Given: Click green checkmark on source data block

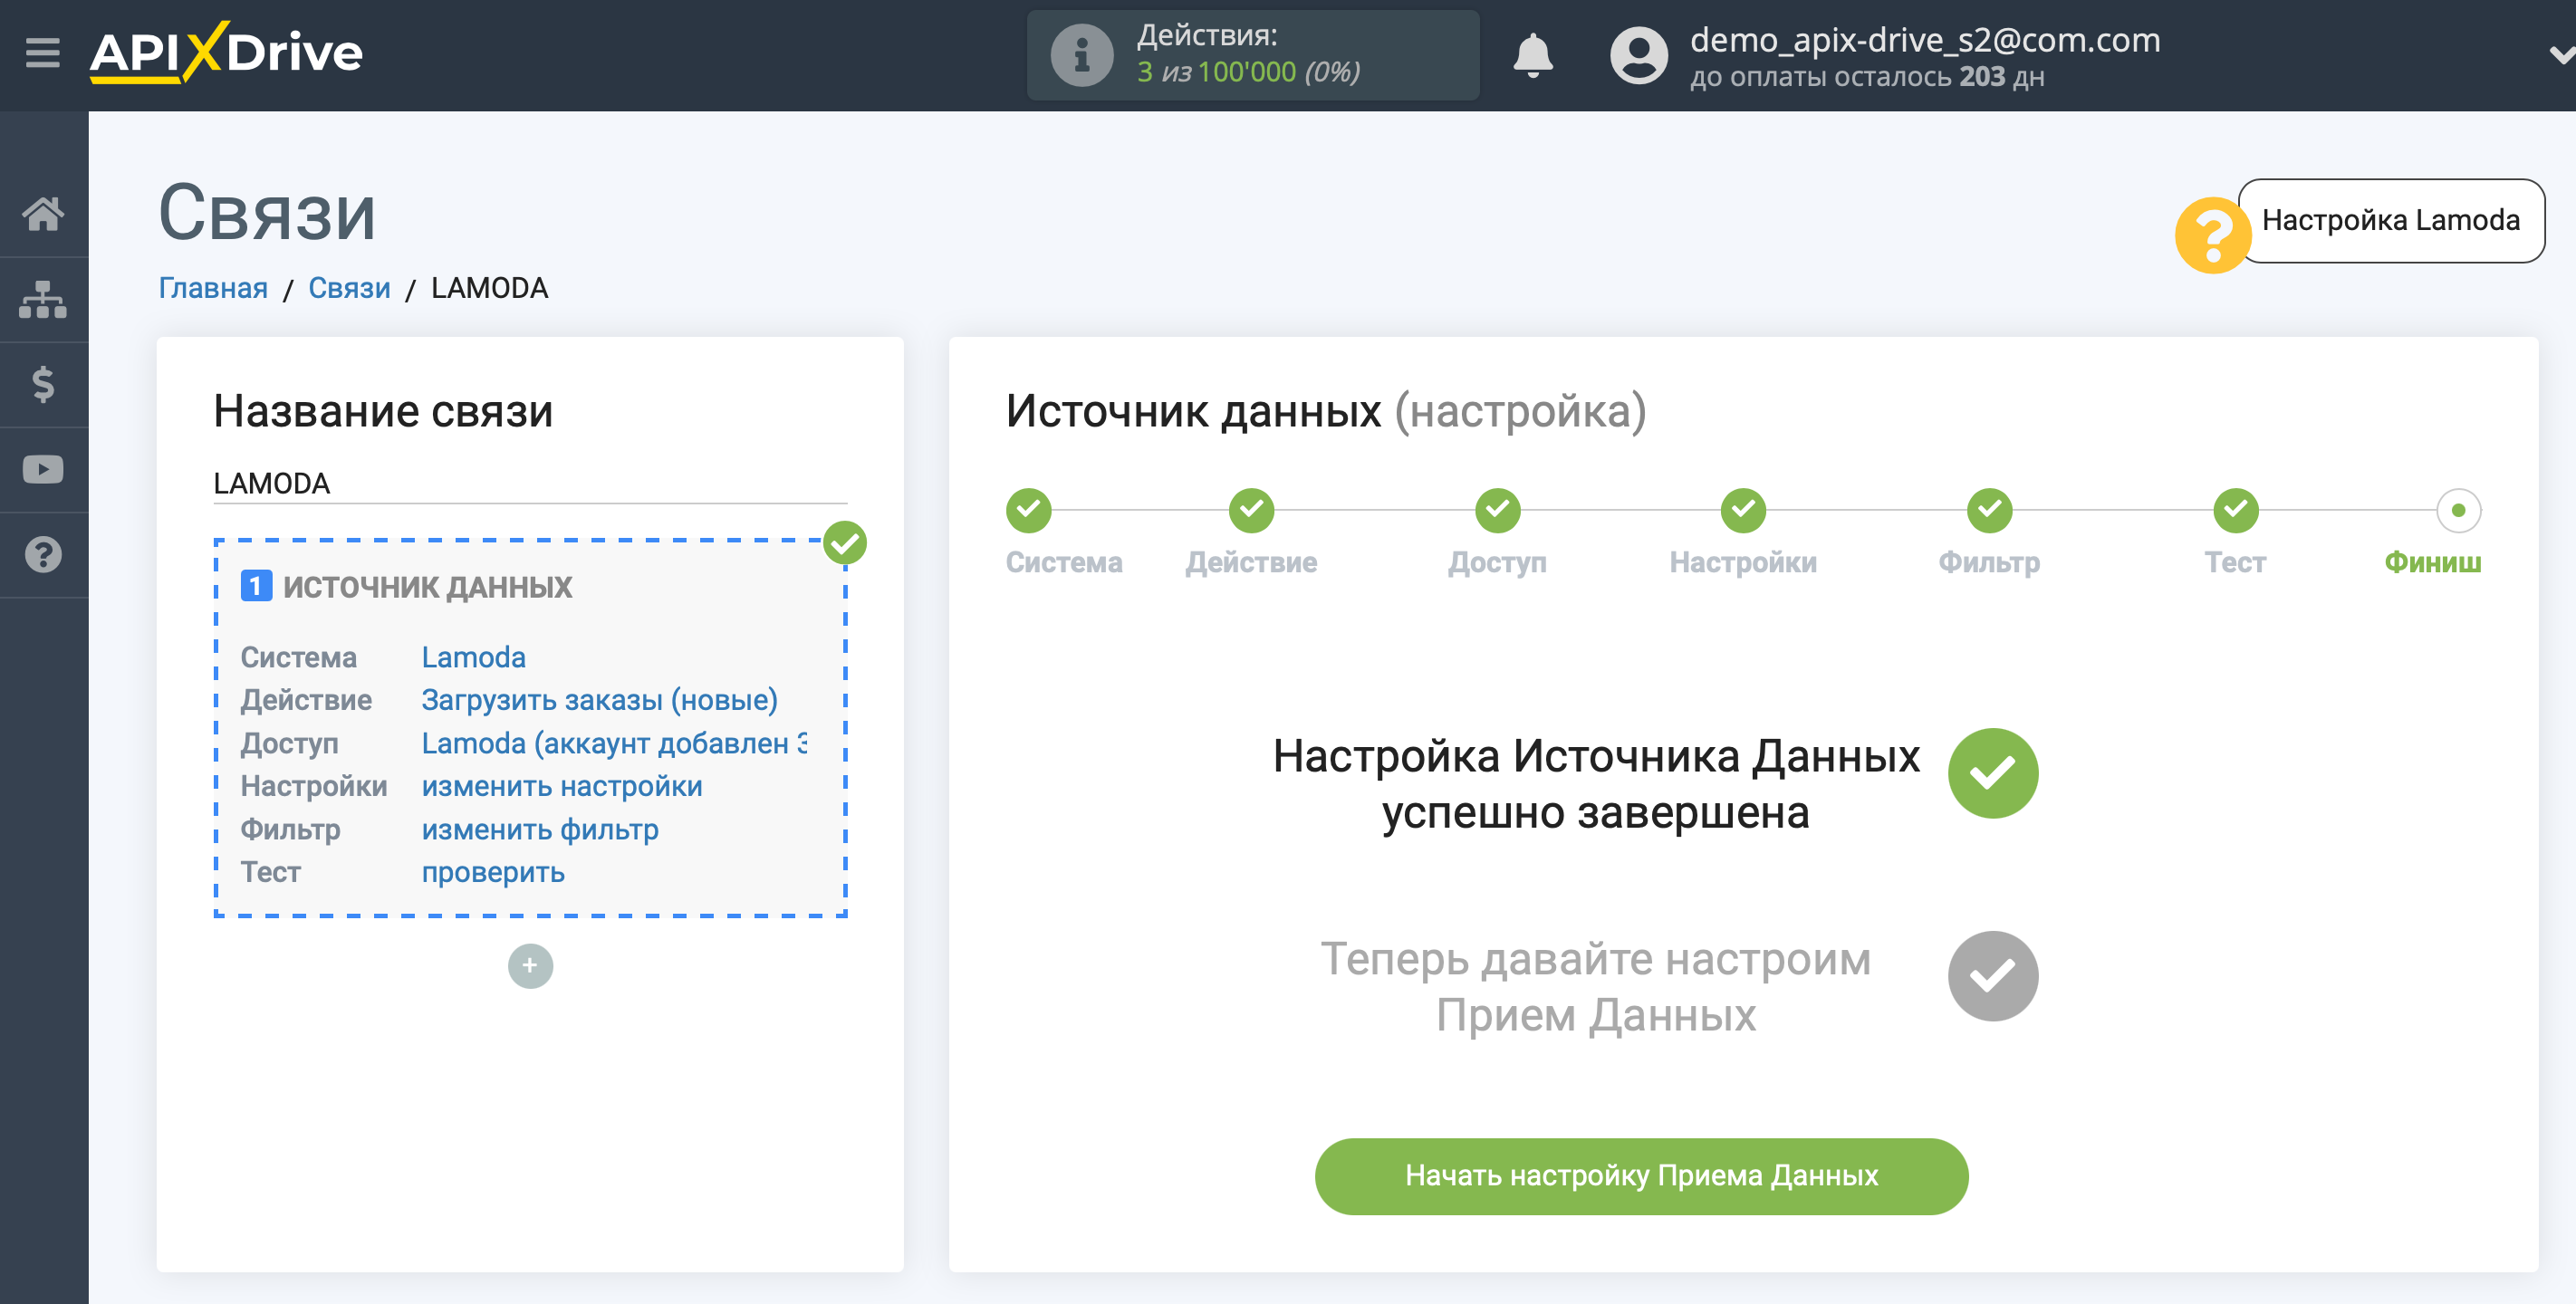Looking at the screenshot, I should click(845, 543).
